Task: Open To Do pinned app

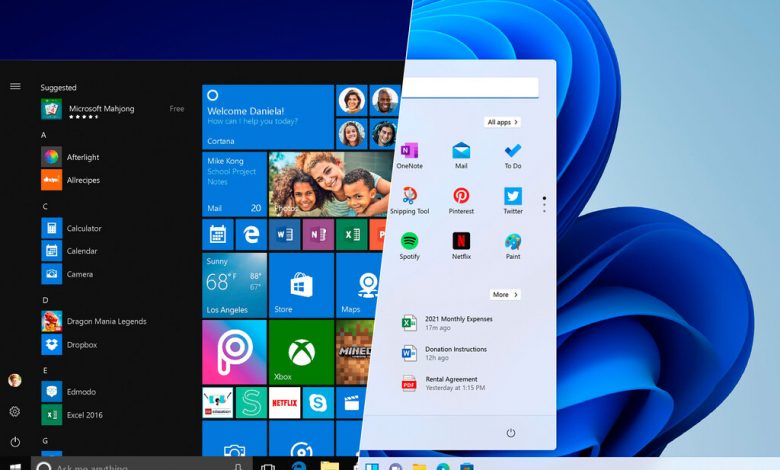Action: click(x=513, y=156)
